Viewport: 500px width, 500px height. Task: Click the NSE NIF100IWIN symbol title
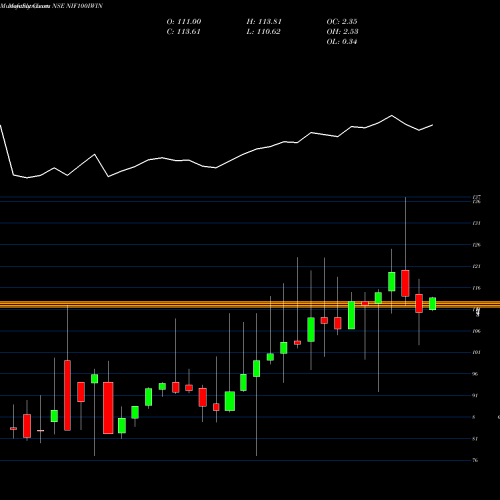(77, 6)
